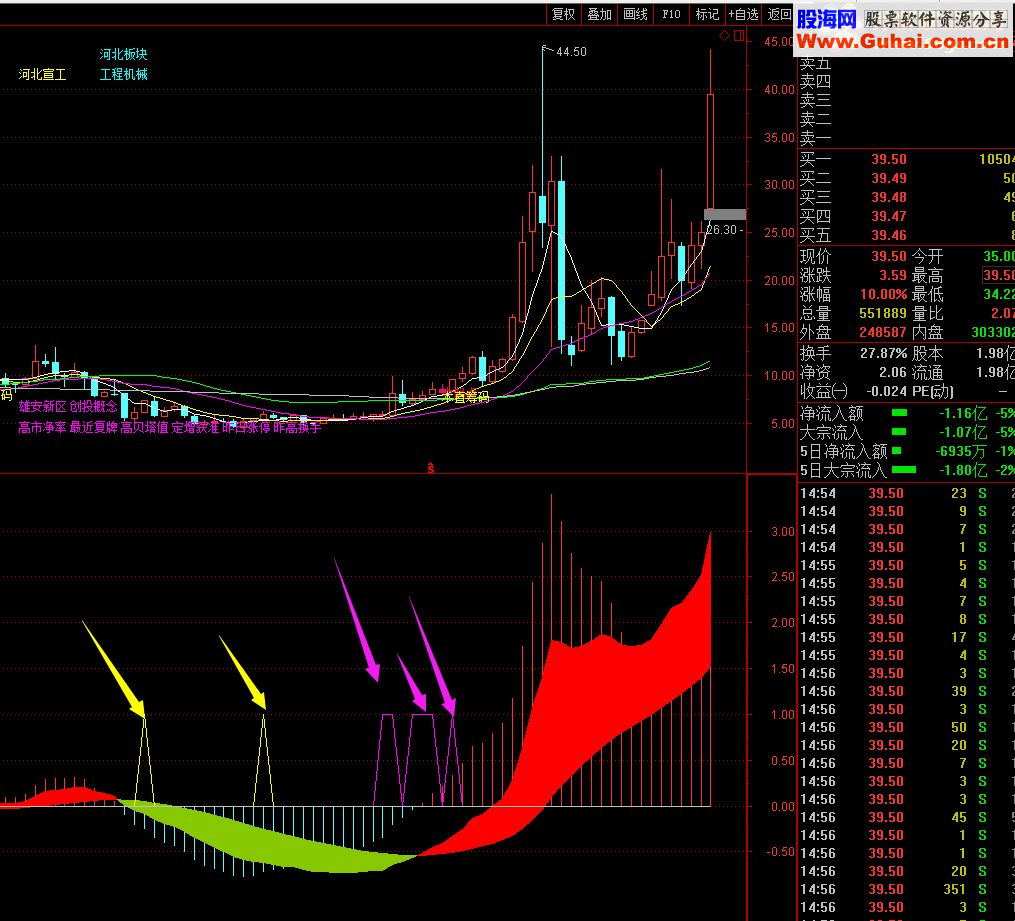Click the 标记 mark button
The width and height of the screenshot is (1015, 921).
click(x=707, y=14)
